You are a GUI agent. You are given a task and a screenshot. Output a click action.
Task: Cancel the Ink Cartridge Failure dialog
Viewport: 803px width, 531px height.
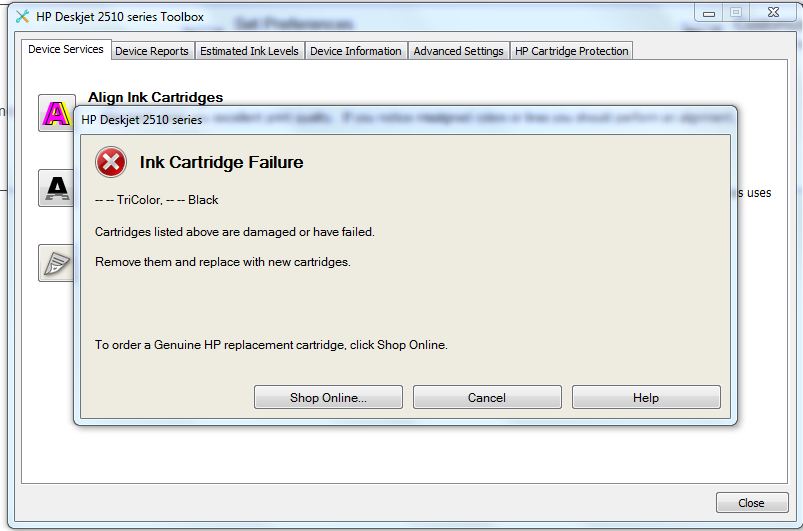[x=487, y=397]
